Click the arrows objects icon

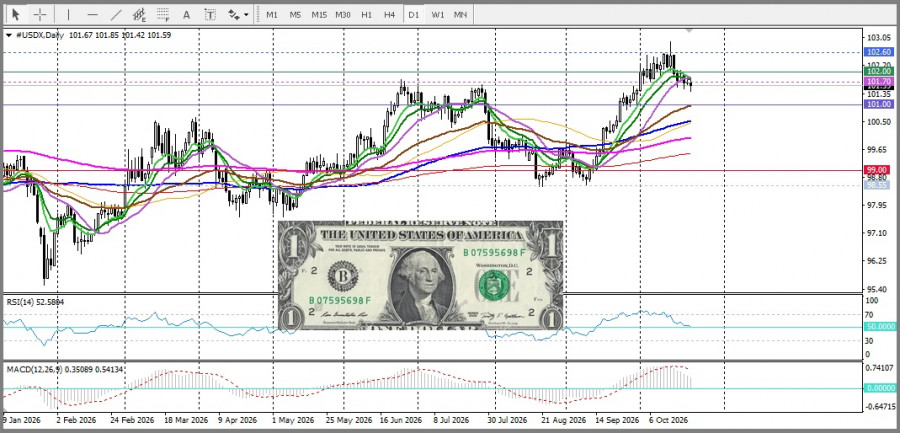point(234,15)
